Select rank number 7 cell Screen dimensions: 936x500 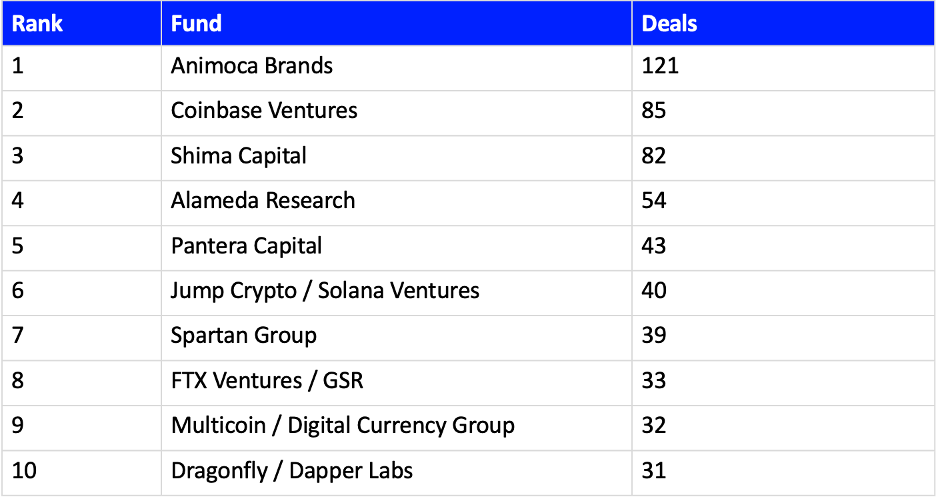point(82,338)
